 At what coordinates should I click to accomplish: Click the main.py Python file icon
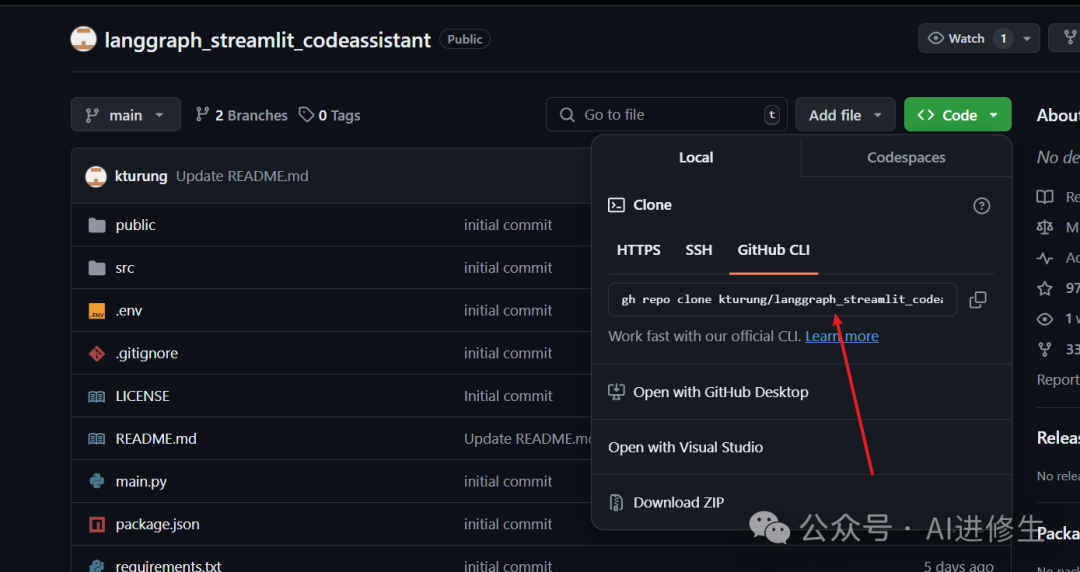[97, 481]
